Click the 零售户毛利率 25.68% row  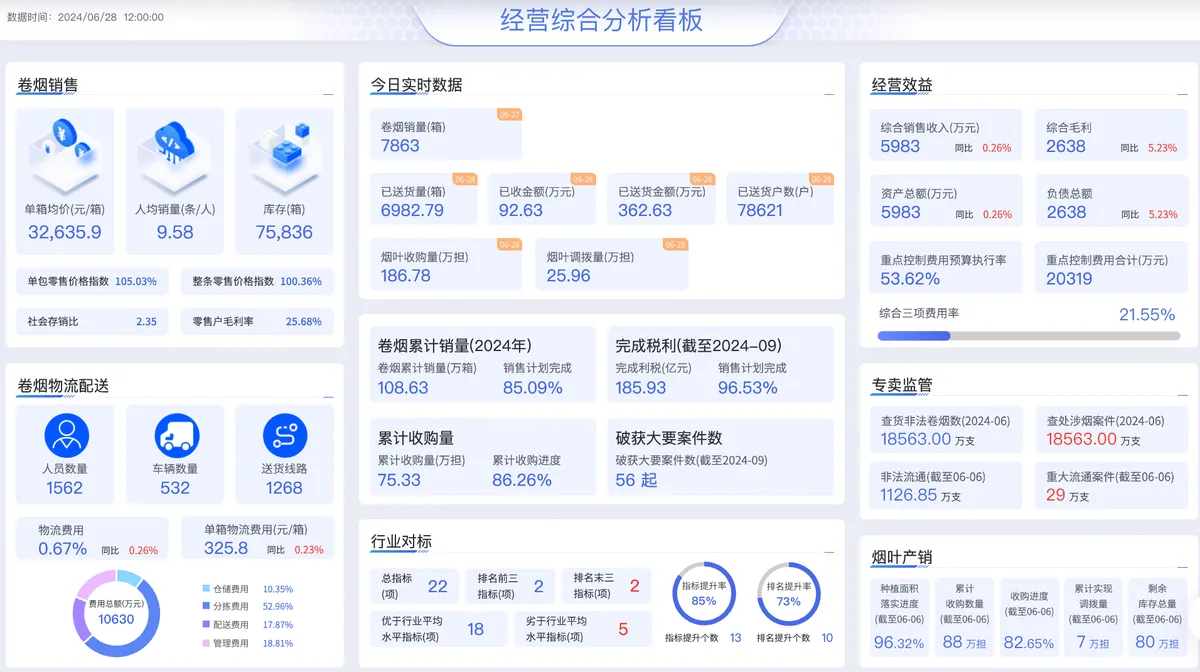(257, 322)
